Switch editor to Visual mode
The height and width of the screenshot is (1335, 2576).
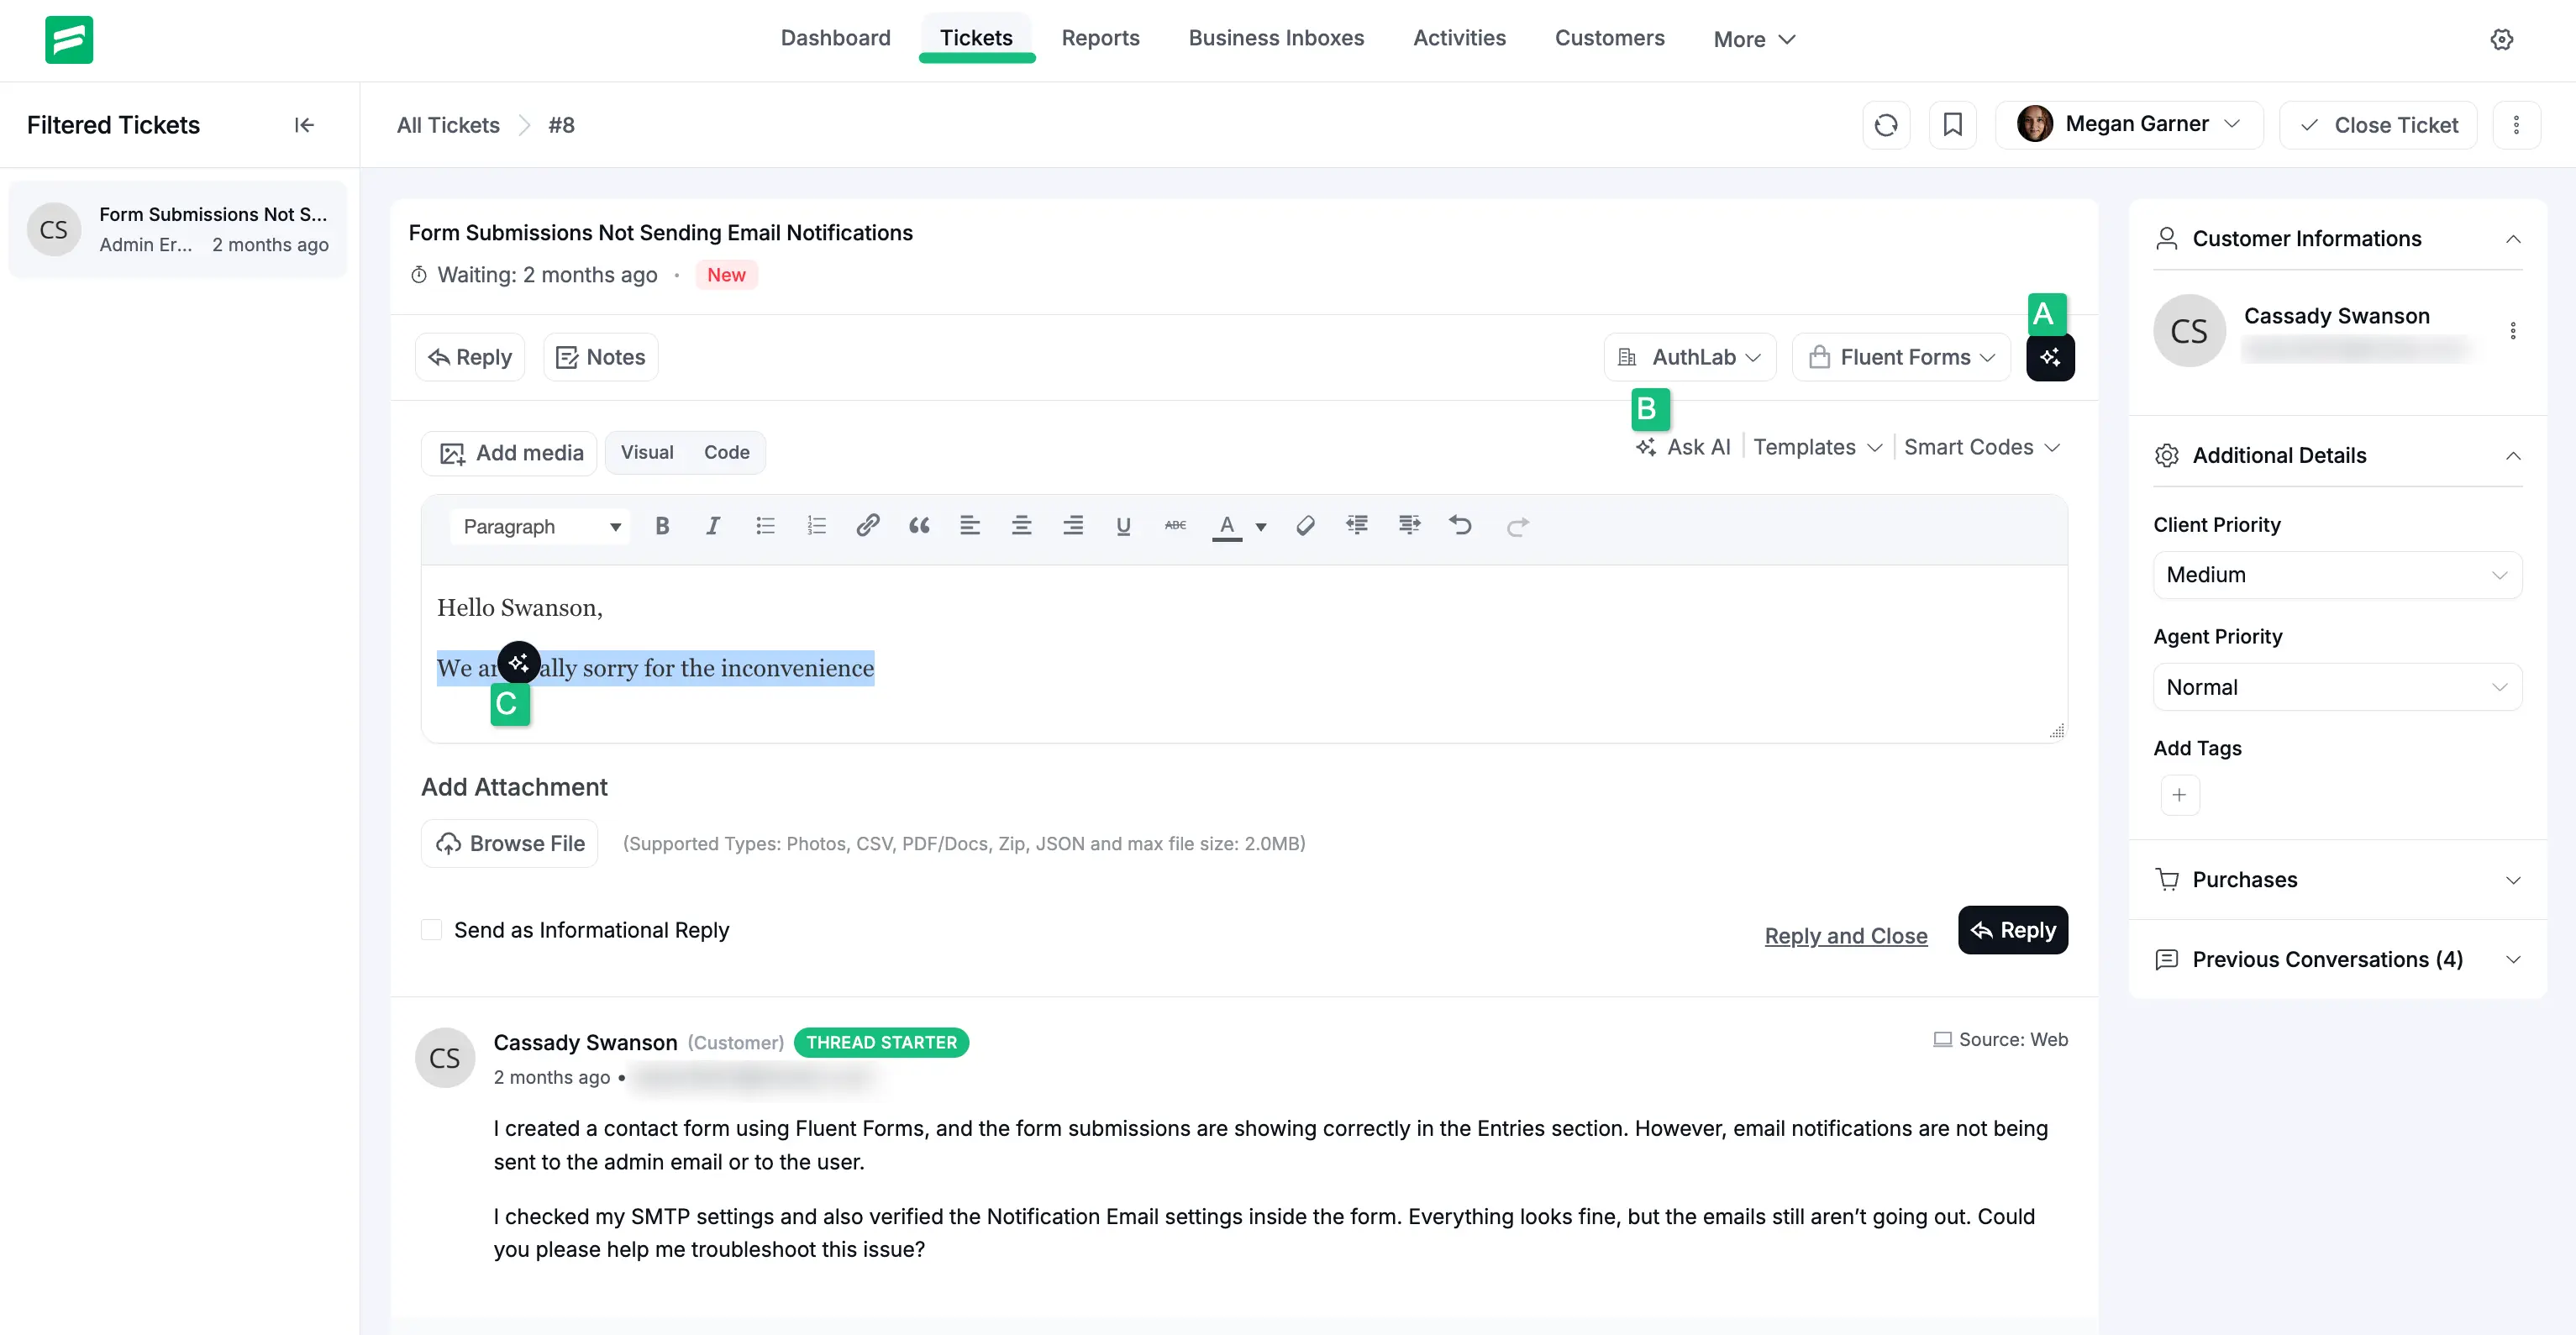pyautogui.click(x=646, y=453)
